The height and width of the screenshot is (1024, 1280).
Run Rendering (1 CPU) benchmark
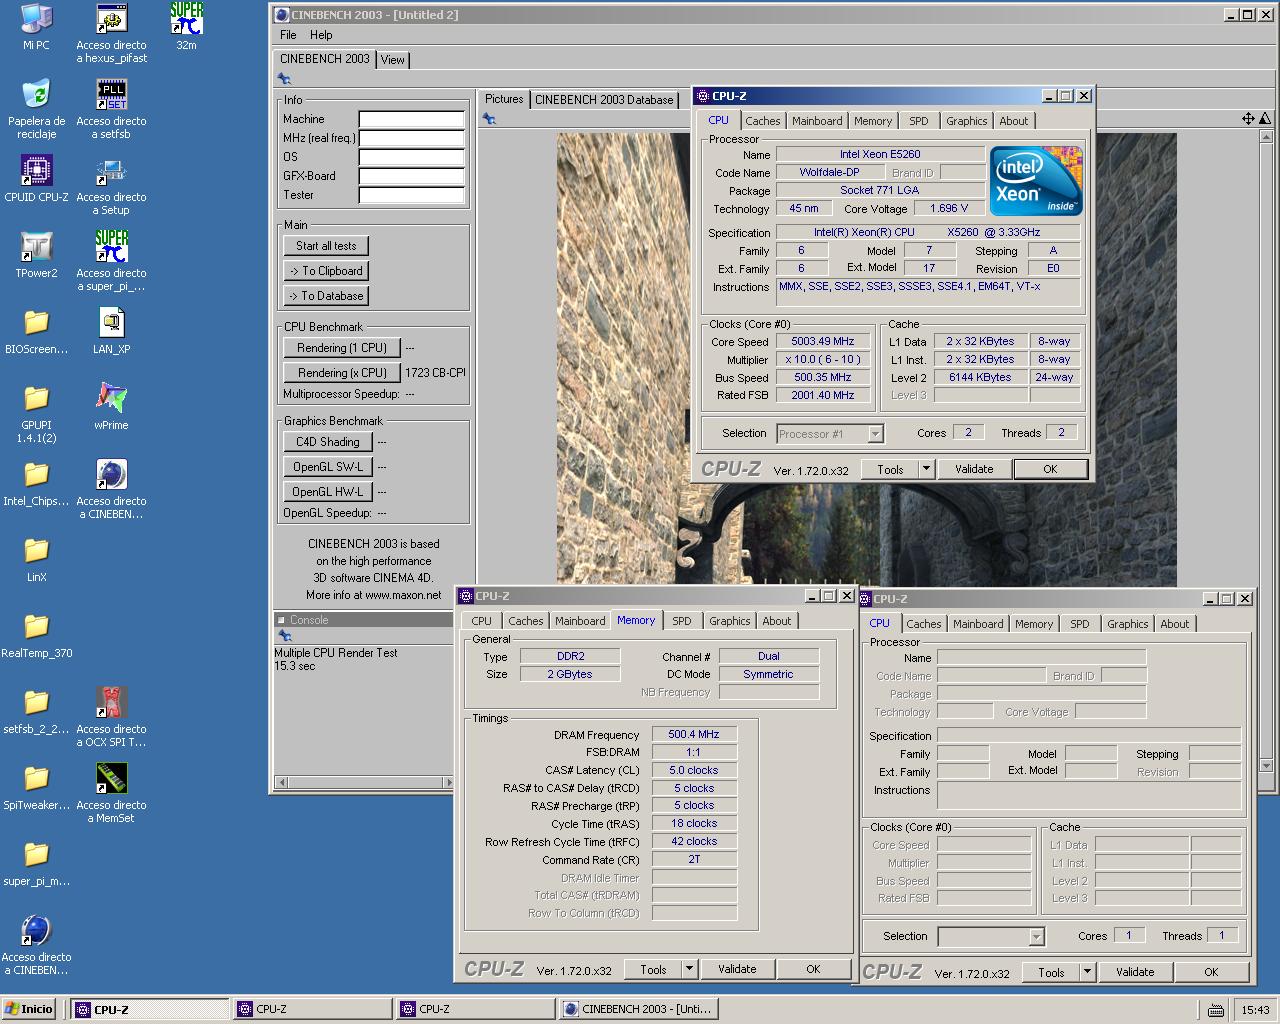click(x=342, y=348)
